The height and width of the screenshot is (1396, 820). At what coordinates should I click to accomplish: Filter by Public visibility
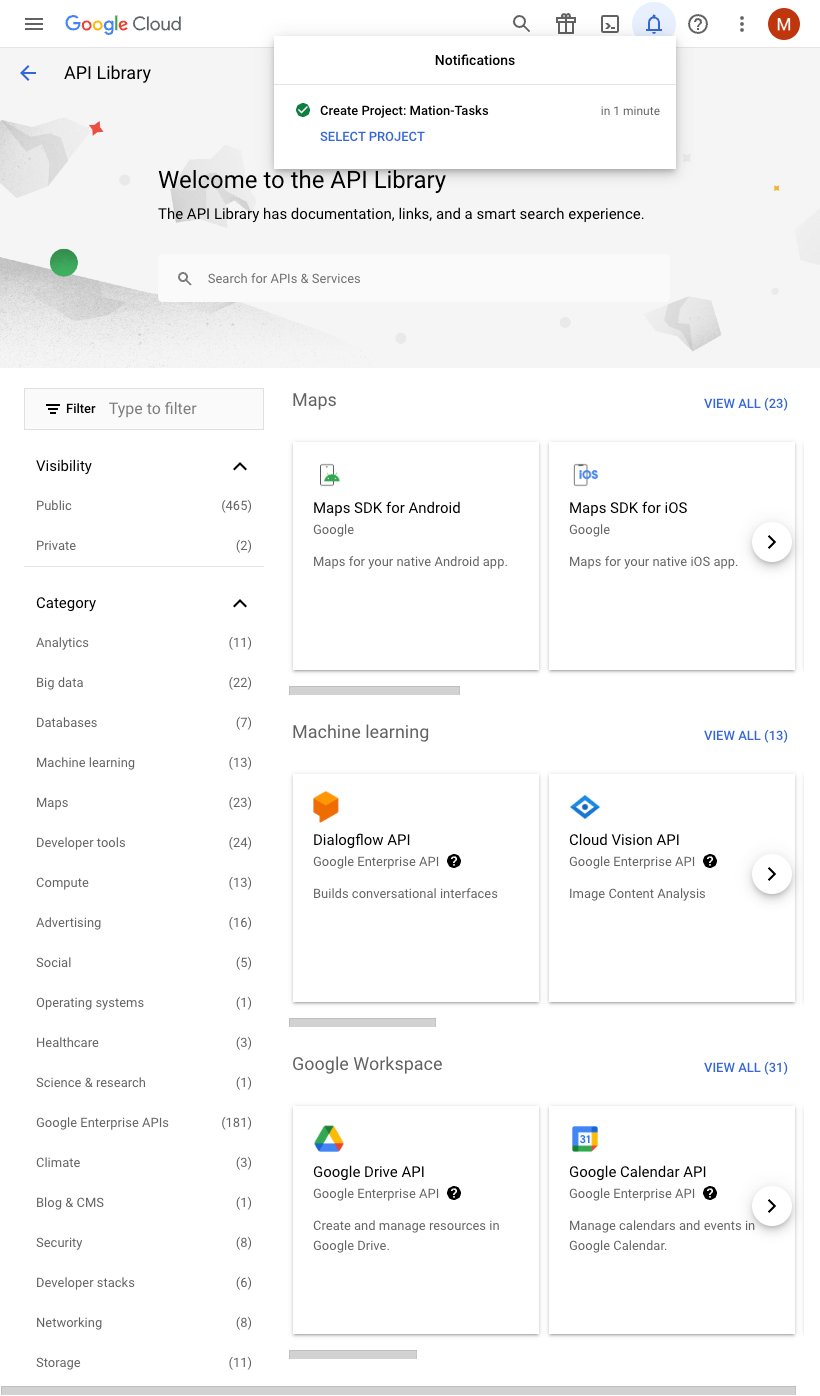tap(144, 506)
